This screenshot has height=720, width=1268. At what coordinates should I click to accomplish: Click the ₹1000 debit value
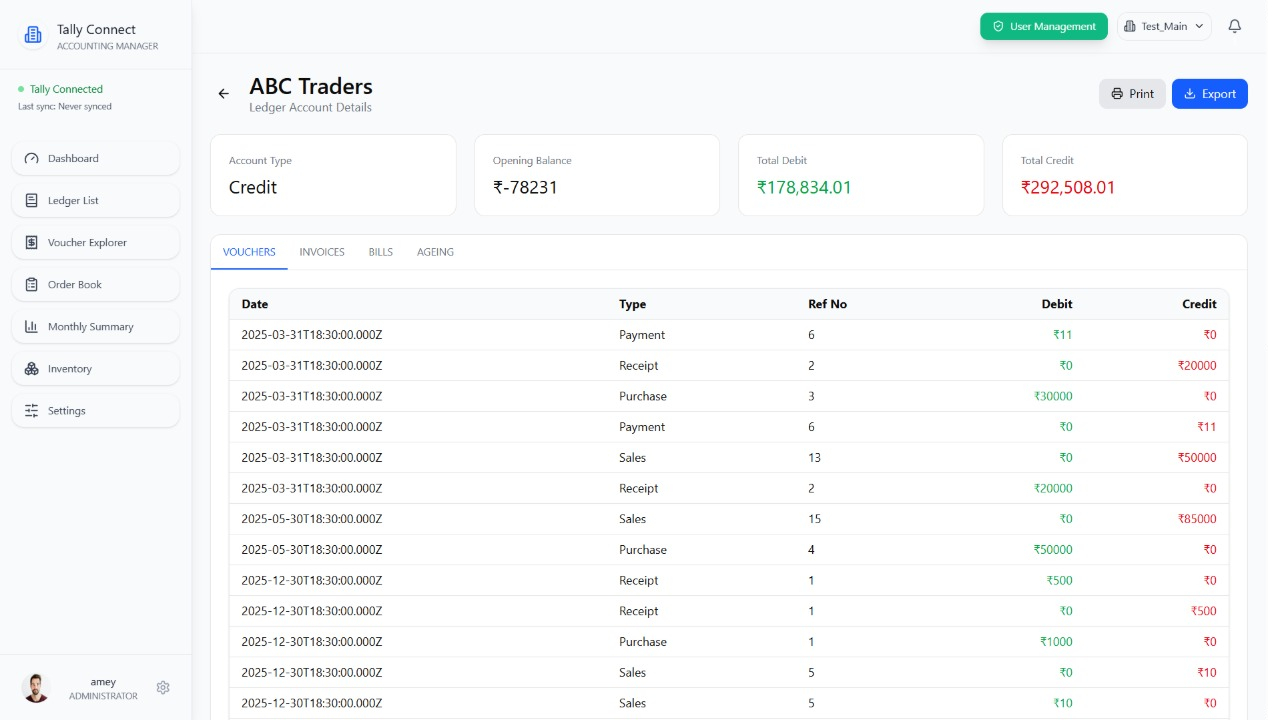click(1056, 642)
